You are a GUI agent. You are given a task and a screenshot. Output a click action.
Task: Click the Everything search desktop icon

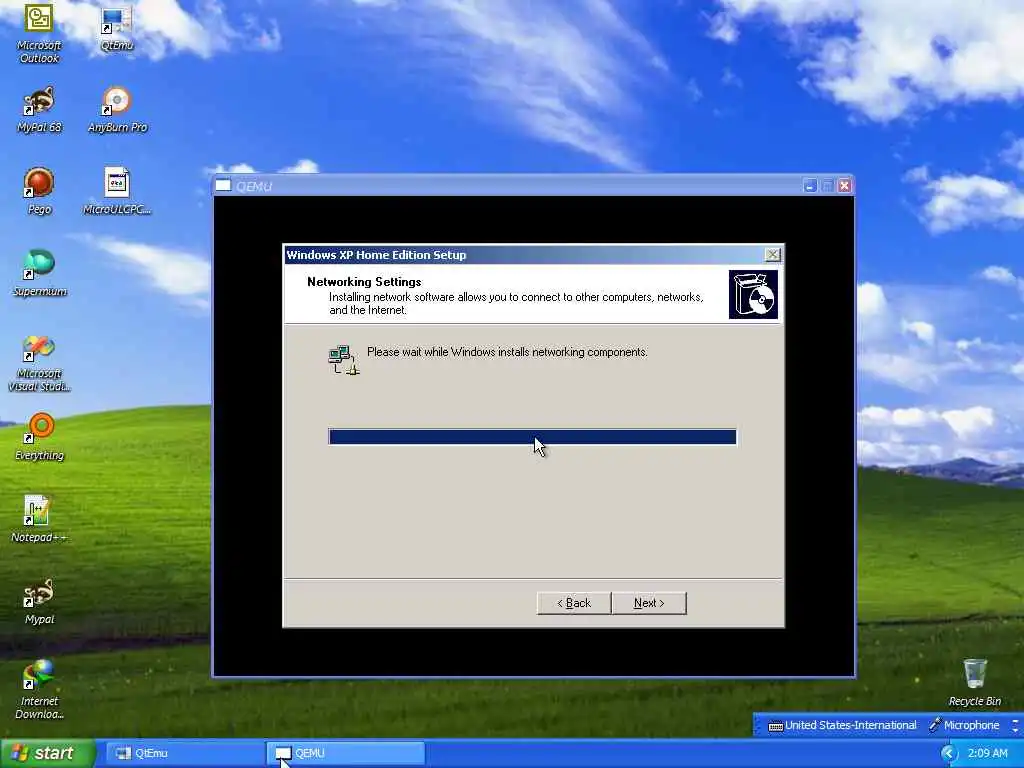(39, 437)
